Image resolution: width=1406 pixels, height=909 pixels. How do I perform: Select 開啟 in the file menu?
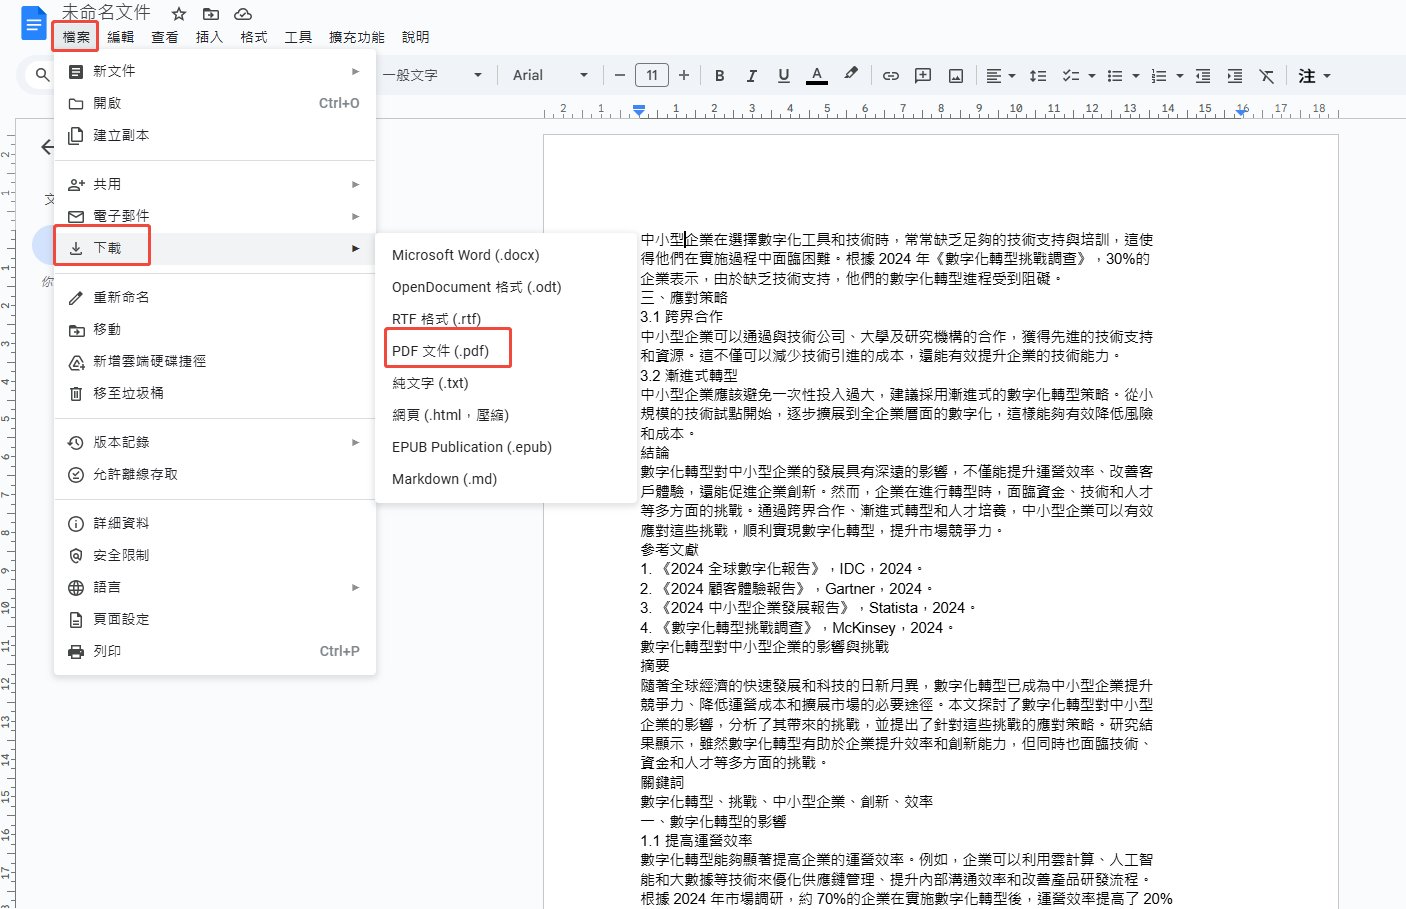point(215,103)
